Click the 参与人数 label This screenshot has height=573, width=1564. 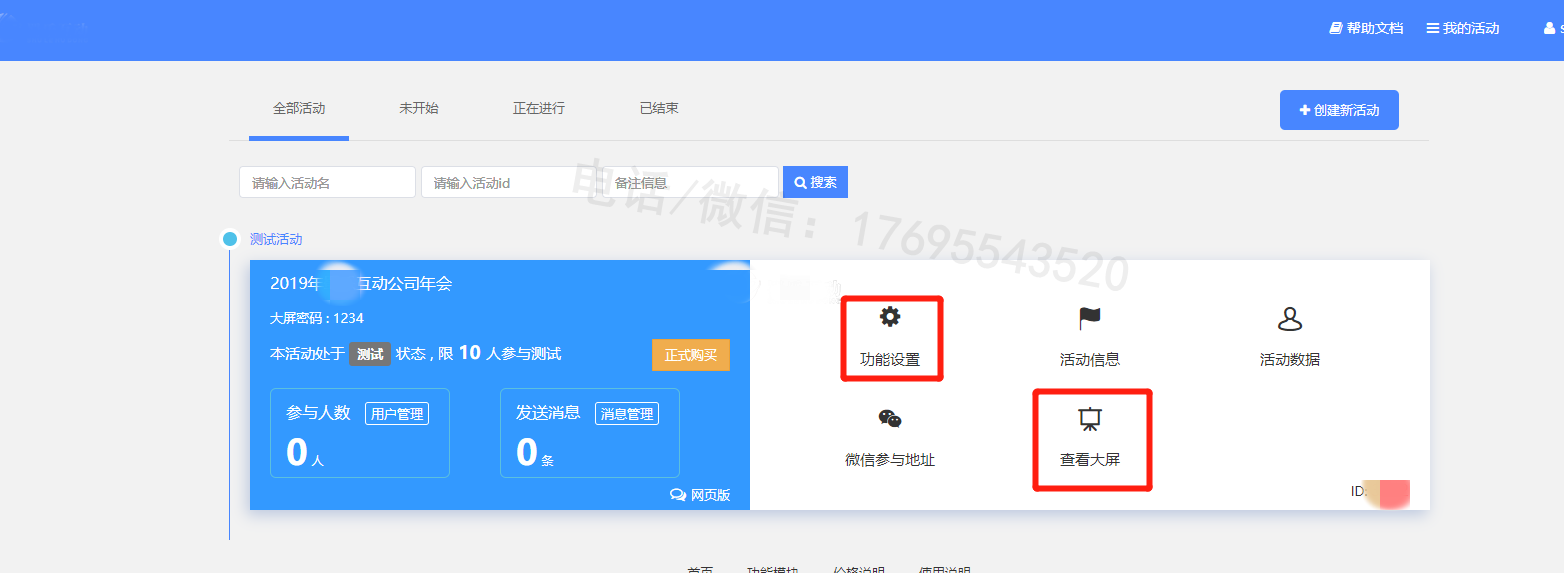318,412
